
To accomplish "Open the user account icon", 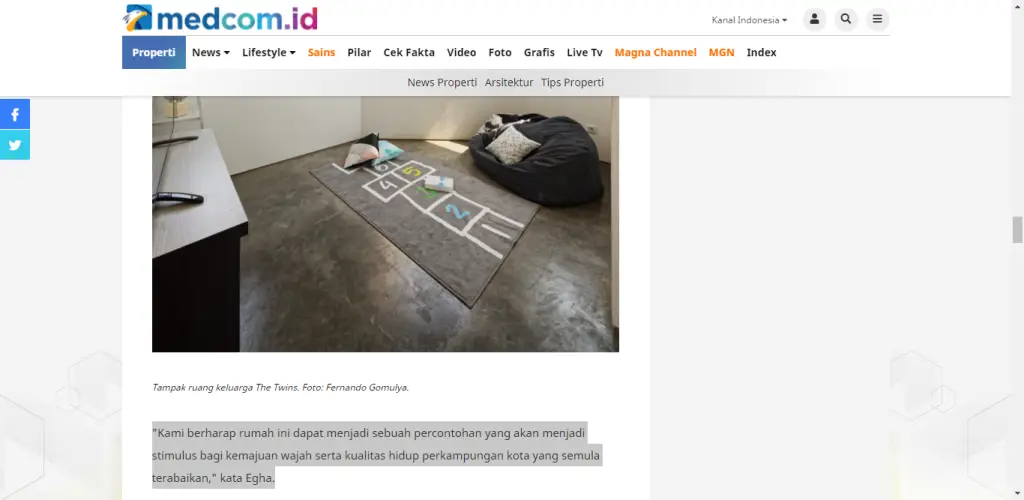I will tap(814, 19).
